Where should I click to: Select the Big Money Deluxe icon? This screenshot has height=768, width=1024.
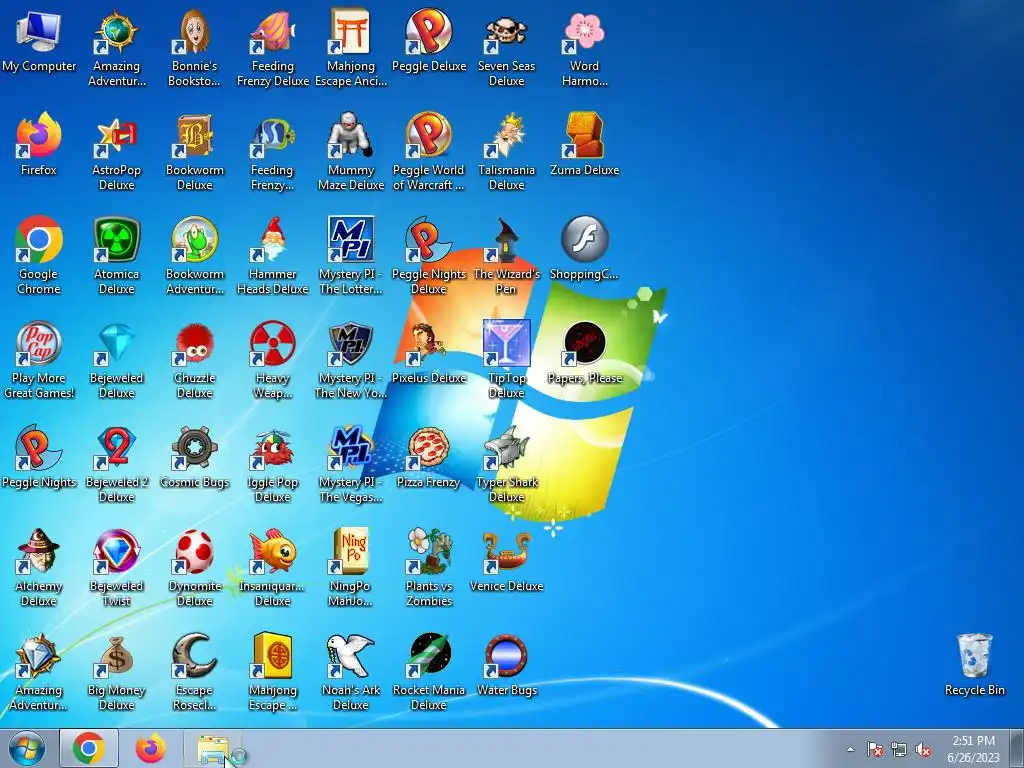(116, 671)
